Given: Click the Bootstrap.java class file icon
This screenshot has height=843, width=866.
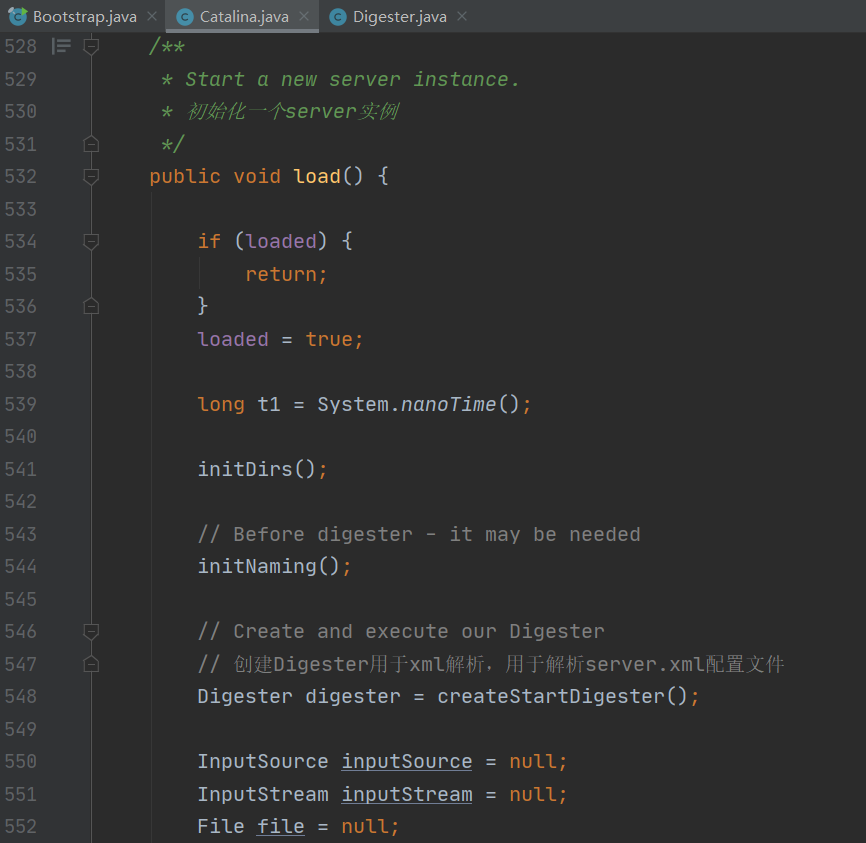Looking at the screenshot, I should click(18, 17).
